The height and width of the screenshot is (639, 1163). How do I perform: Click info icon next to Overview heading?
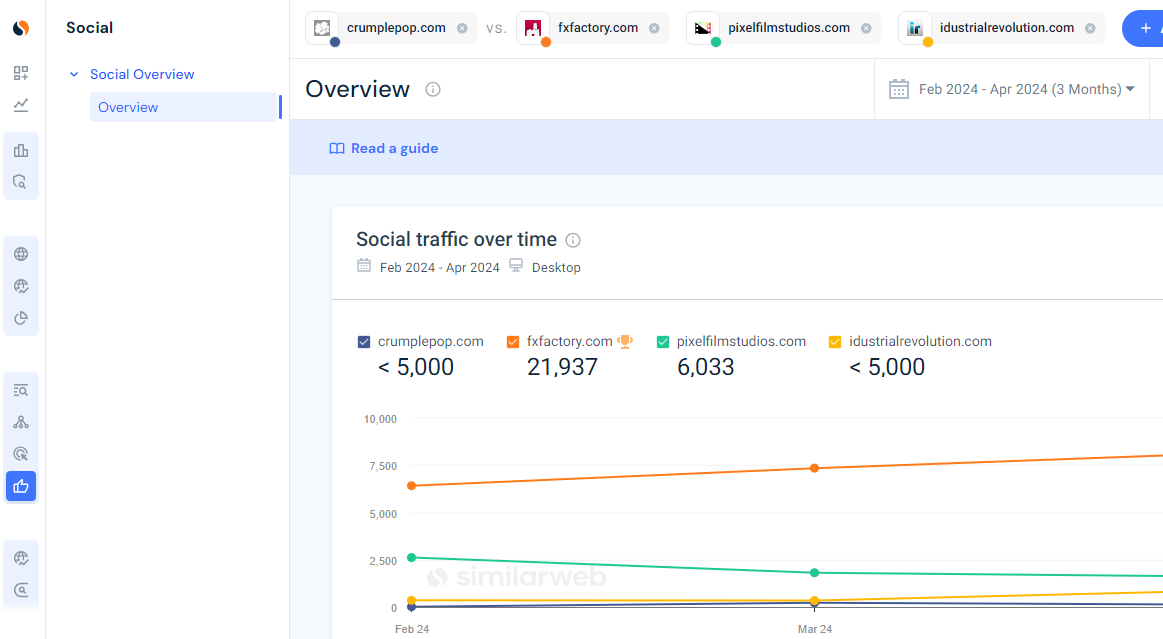(x=433, y=90)
